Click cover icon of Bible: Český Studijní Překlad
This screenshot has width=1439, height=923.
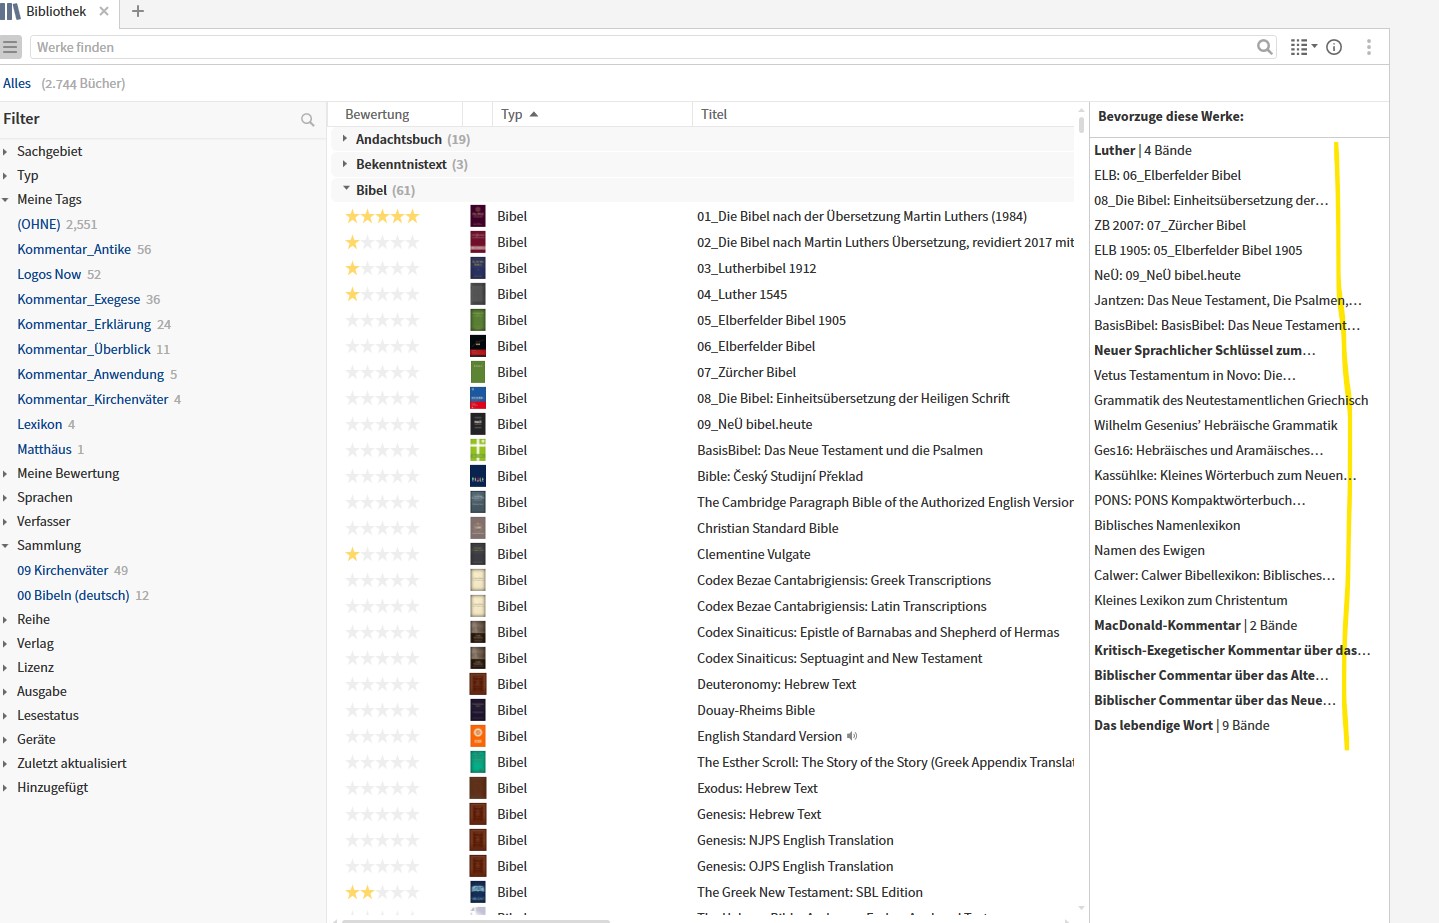tap(478, 477)
